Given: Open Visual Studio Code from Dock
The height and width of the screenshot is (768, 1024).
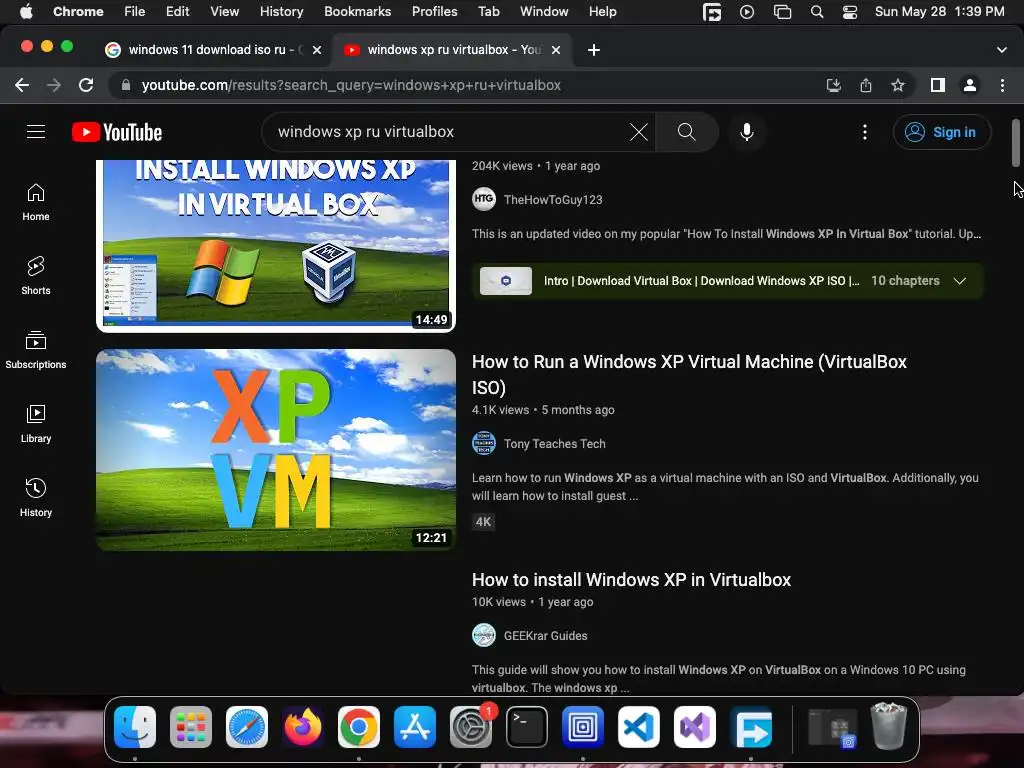Looking at the screenshot, I should pos(639,727).
